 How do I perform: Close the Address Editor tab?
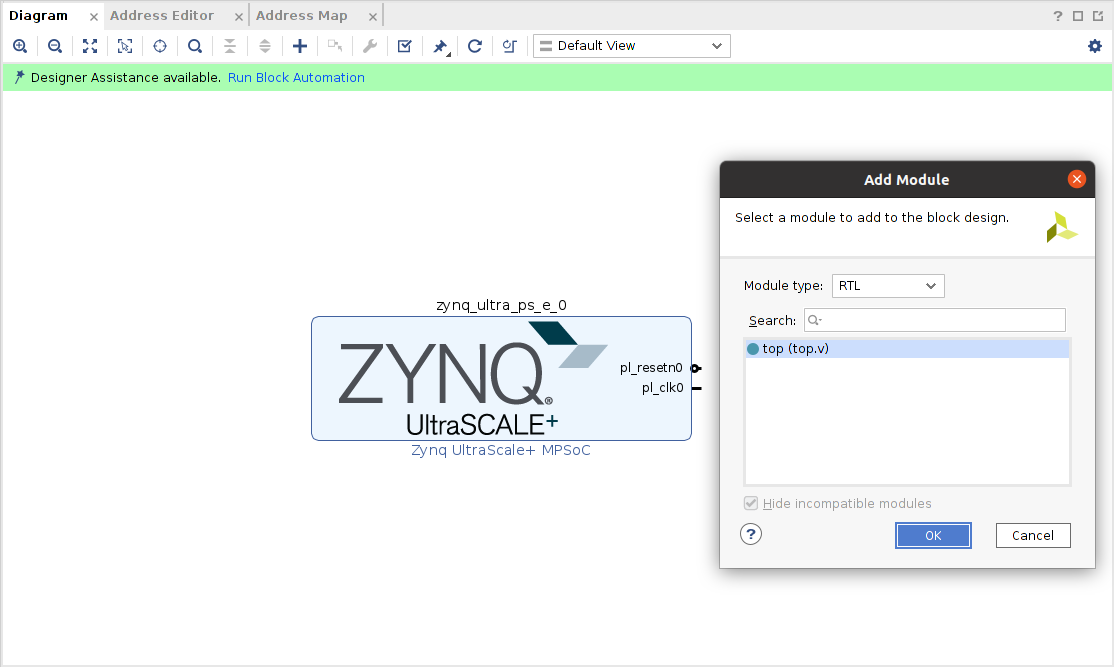click(x=238, y=16)
